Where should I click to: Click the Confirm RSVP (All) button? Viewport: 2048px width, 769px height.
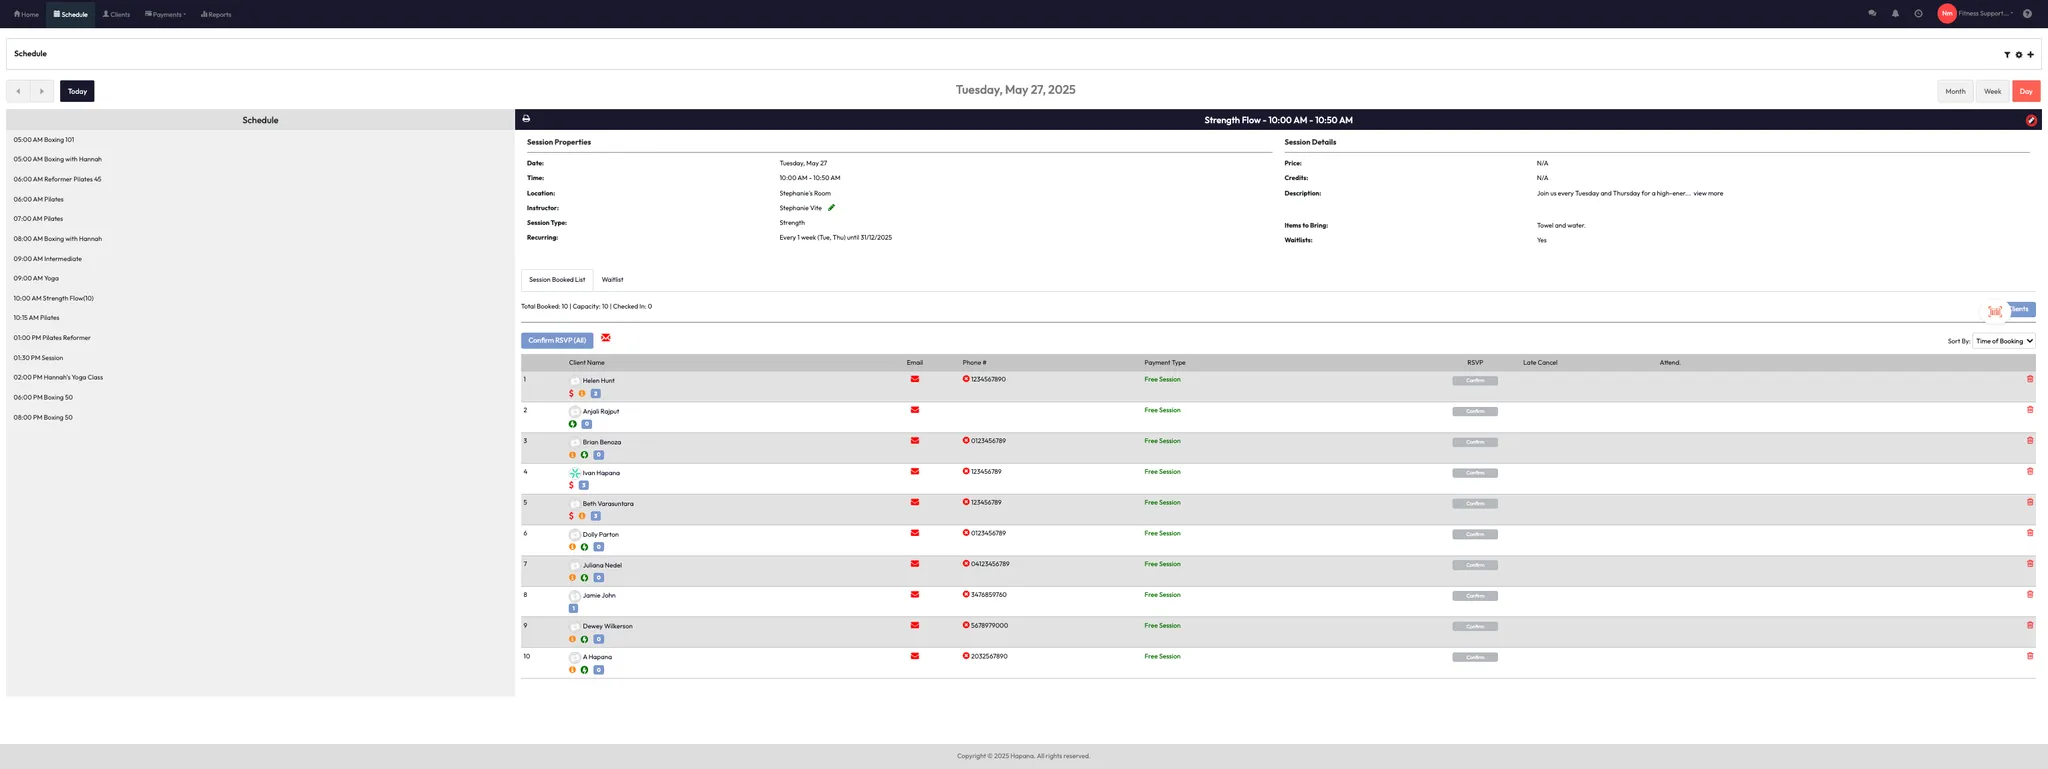tap(557, 341)
